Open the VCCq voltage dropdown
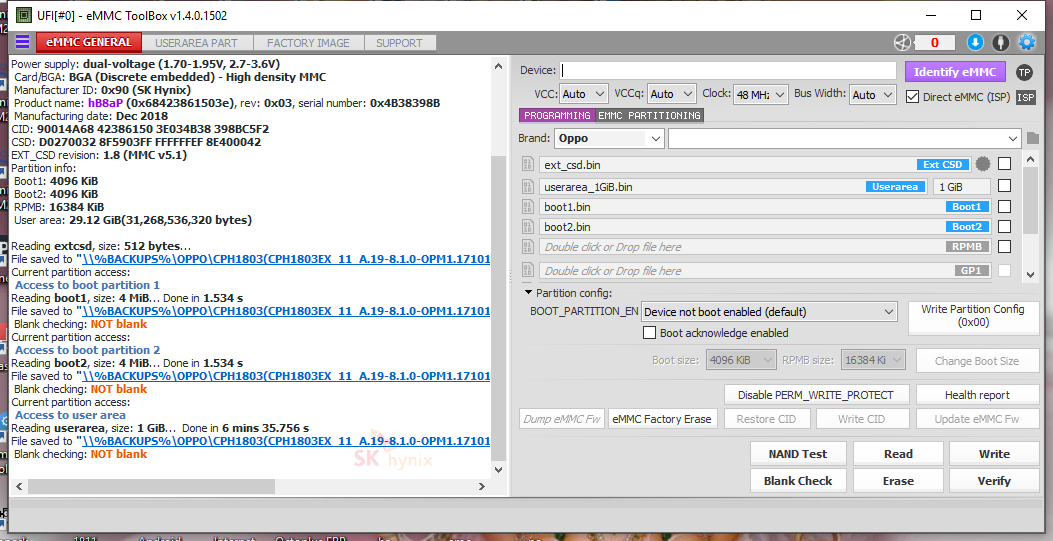This screenshot has height=541, width=1053. coord(672,95)
